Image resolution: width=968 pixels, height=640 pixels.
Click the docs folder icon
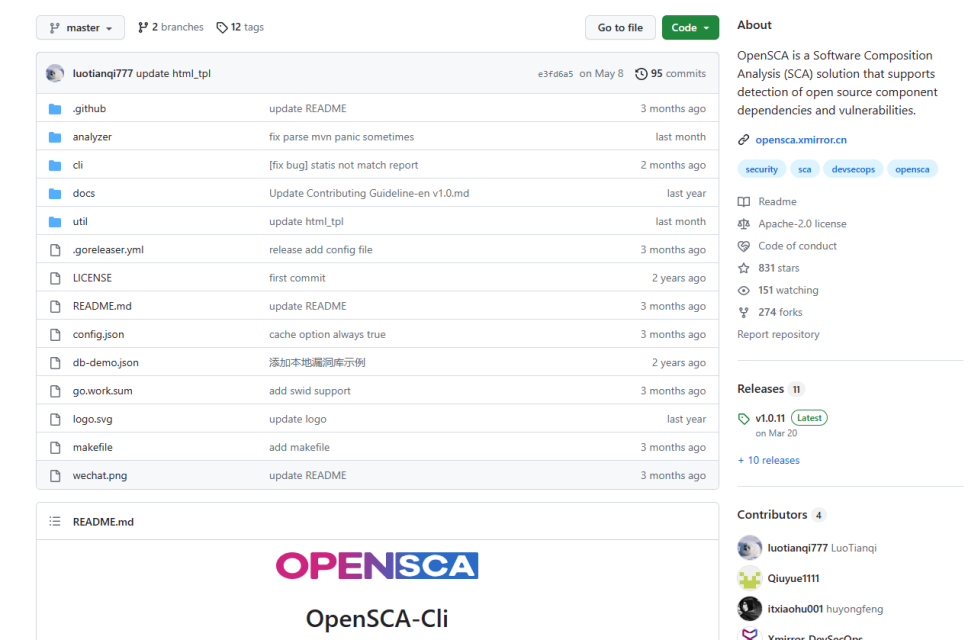pos(55,194)
